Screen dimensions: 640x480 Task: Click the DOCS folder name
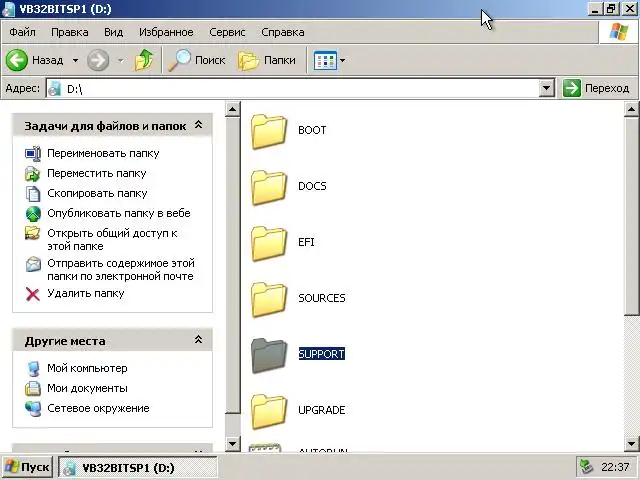(312, 187)
